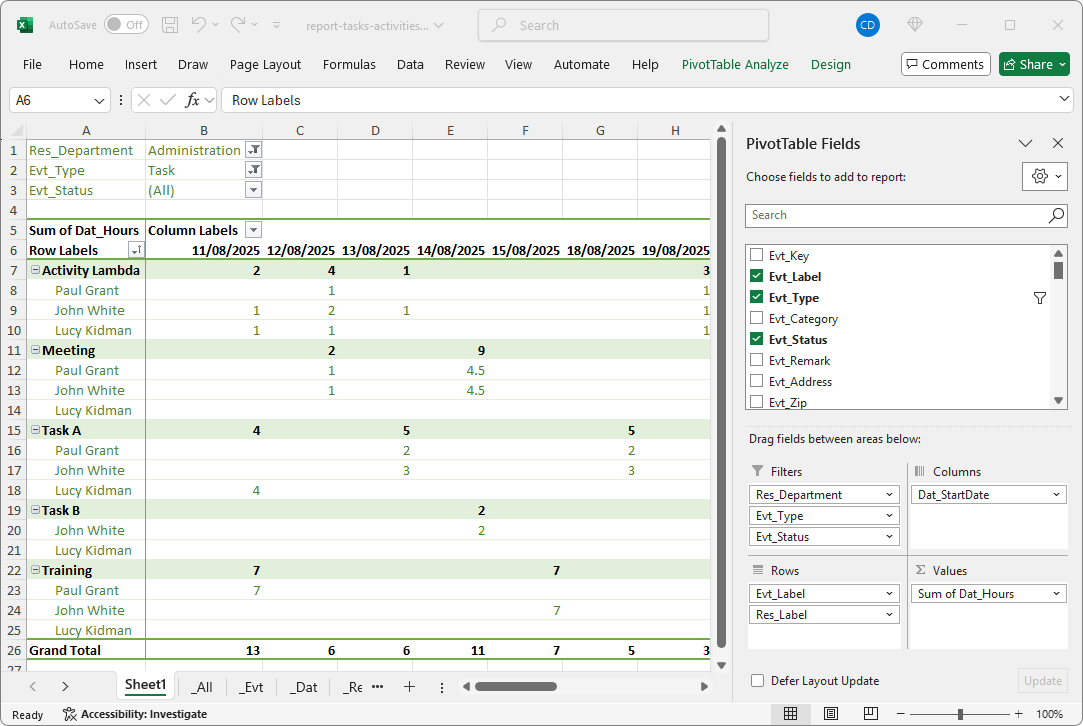Click the Share button

click(1034, 64)
